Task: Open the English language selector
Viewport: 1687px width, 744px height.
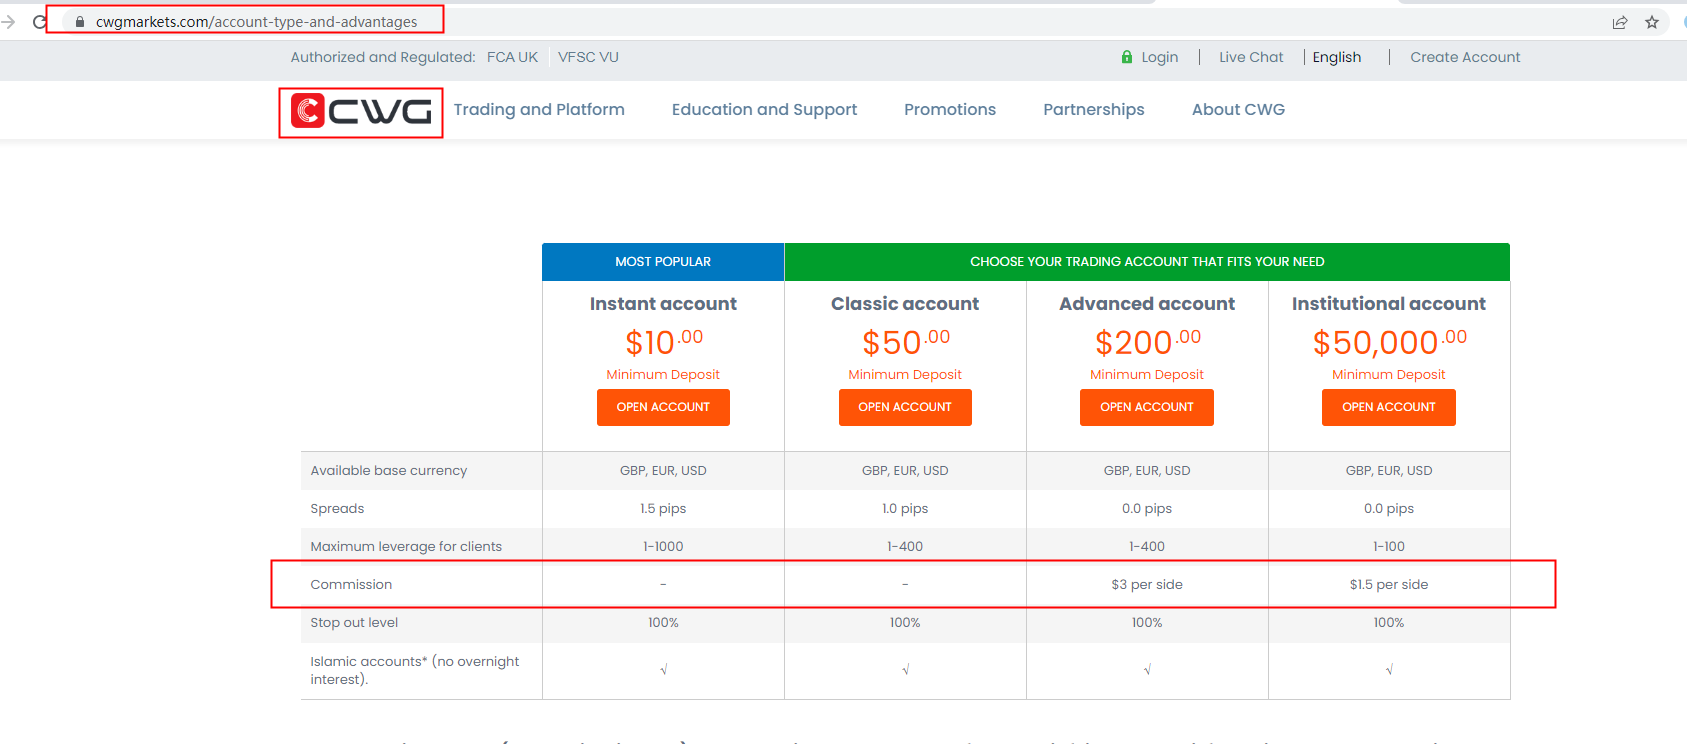Action: coord(1336,57)
